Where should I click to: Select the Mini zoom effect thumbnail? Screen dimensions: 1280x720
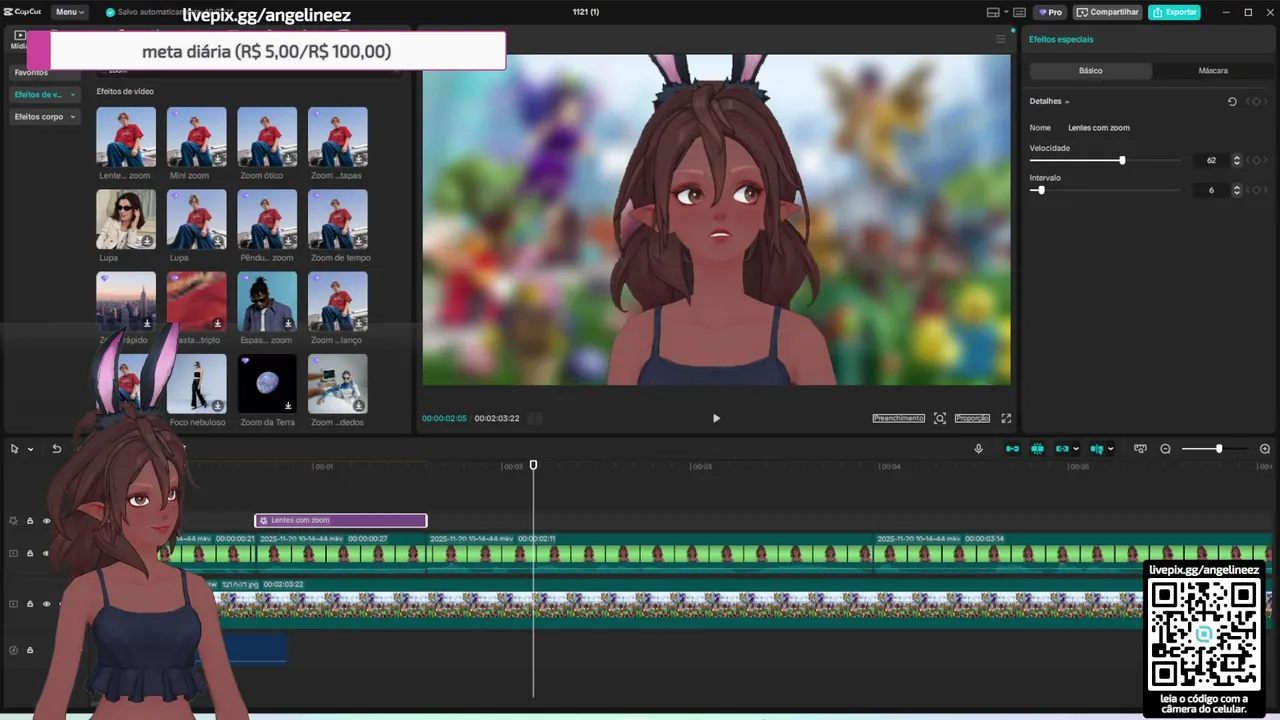point(196,137)
